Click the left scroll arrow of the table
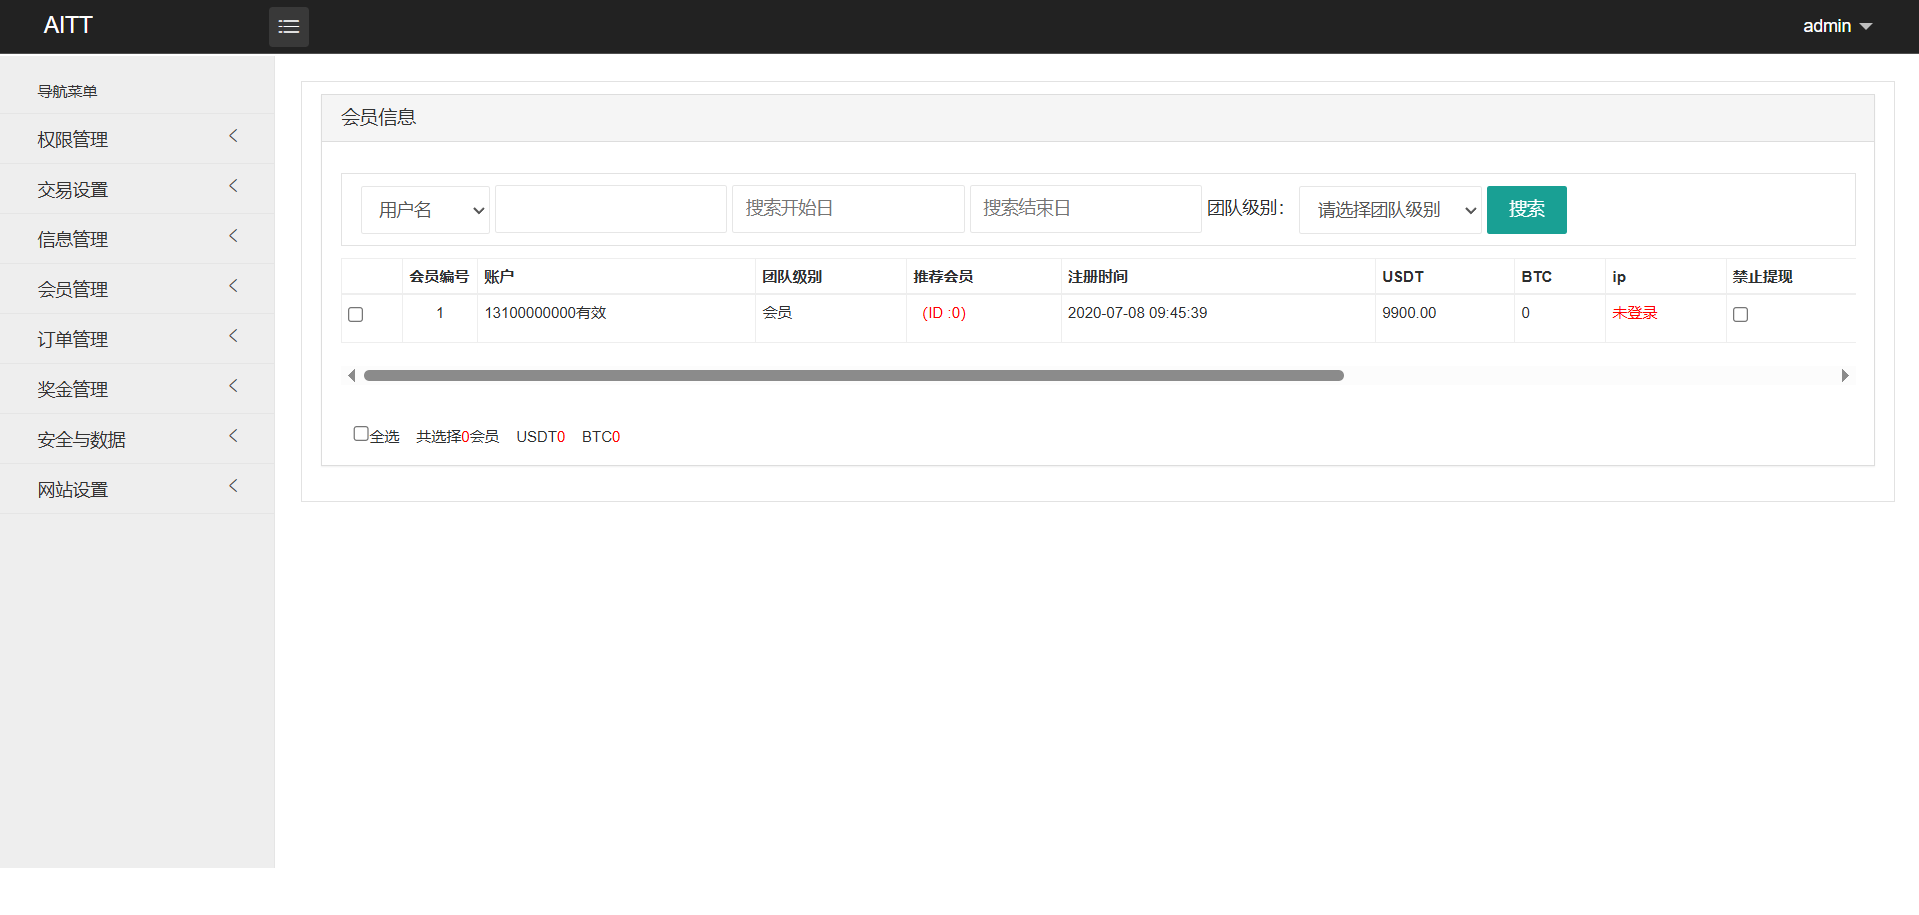This screenshot has height=915, width=1919. 351,376
